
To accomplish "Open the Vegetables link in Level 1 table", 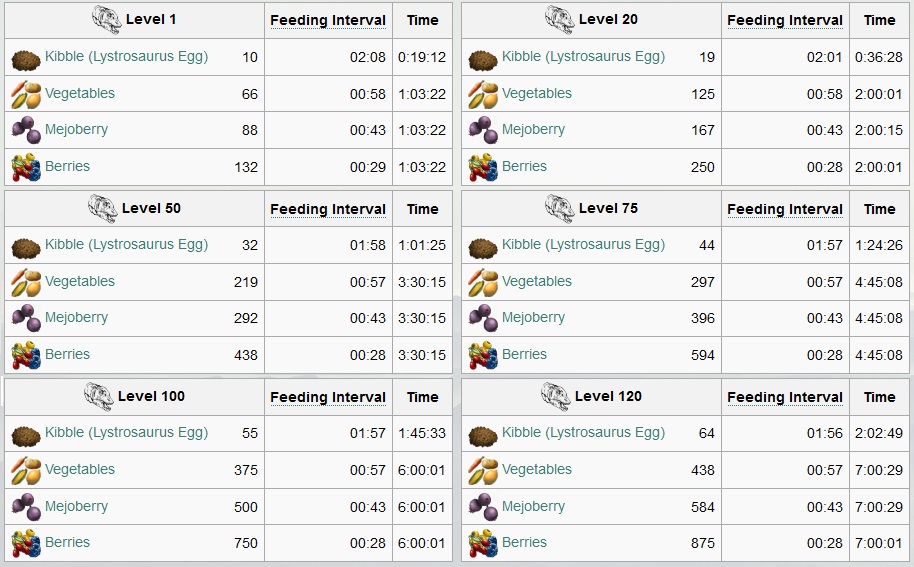I will [80, 93].
